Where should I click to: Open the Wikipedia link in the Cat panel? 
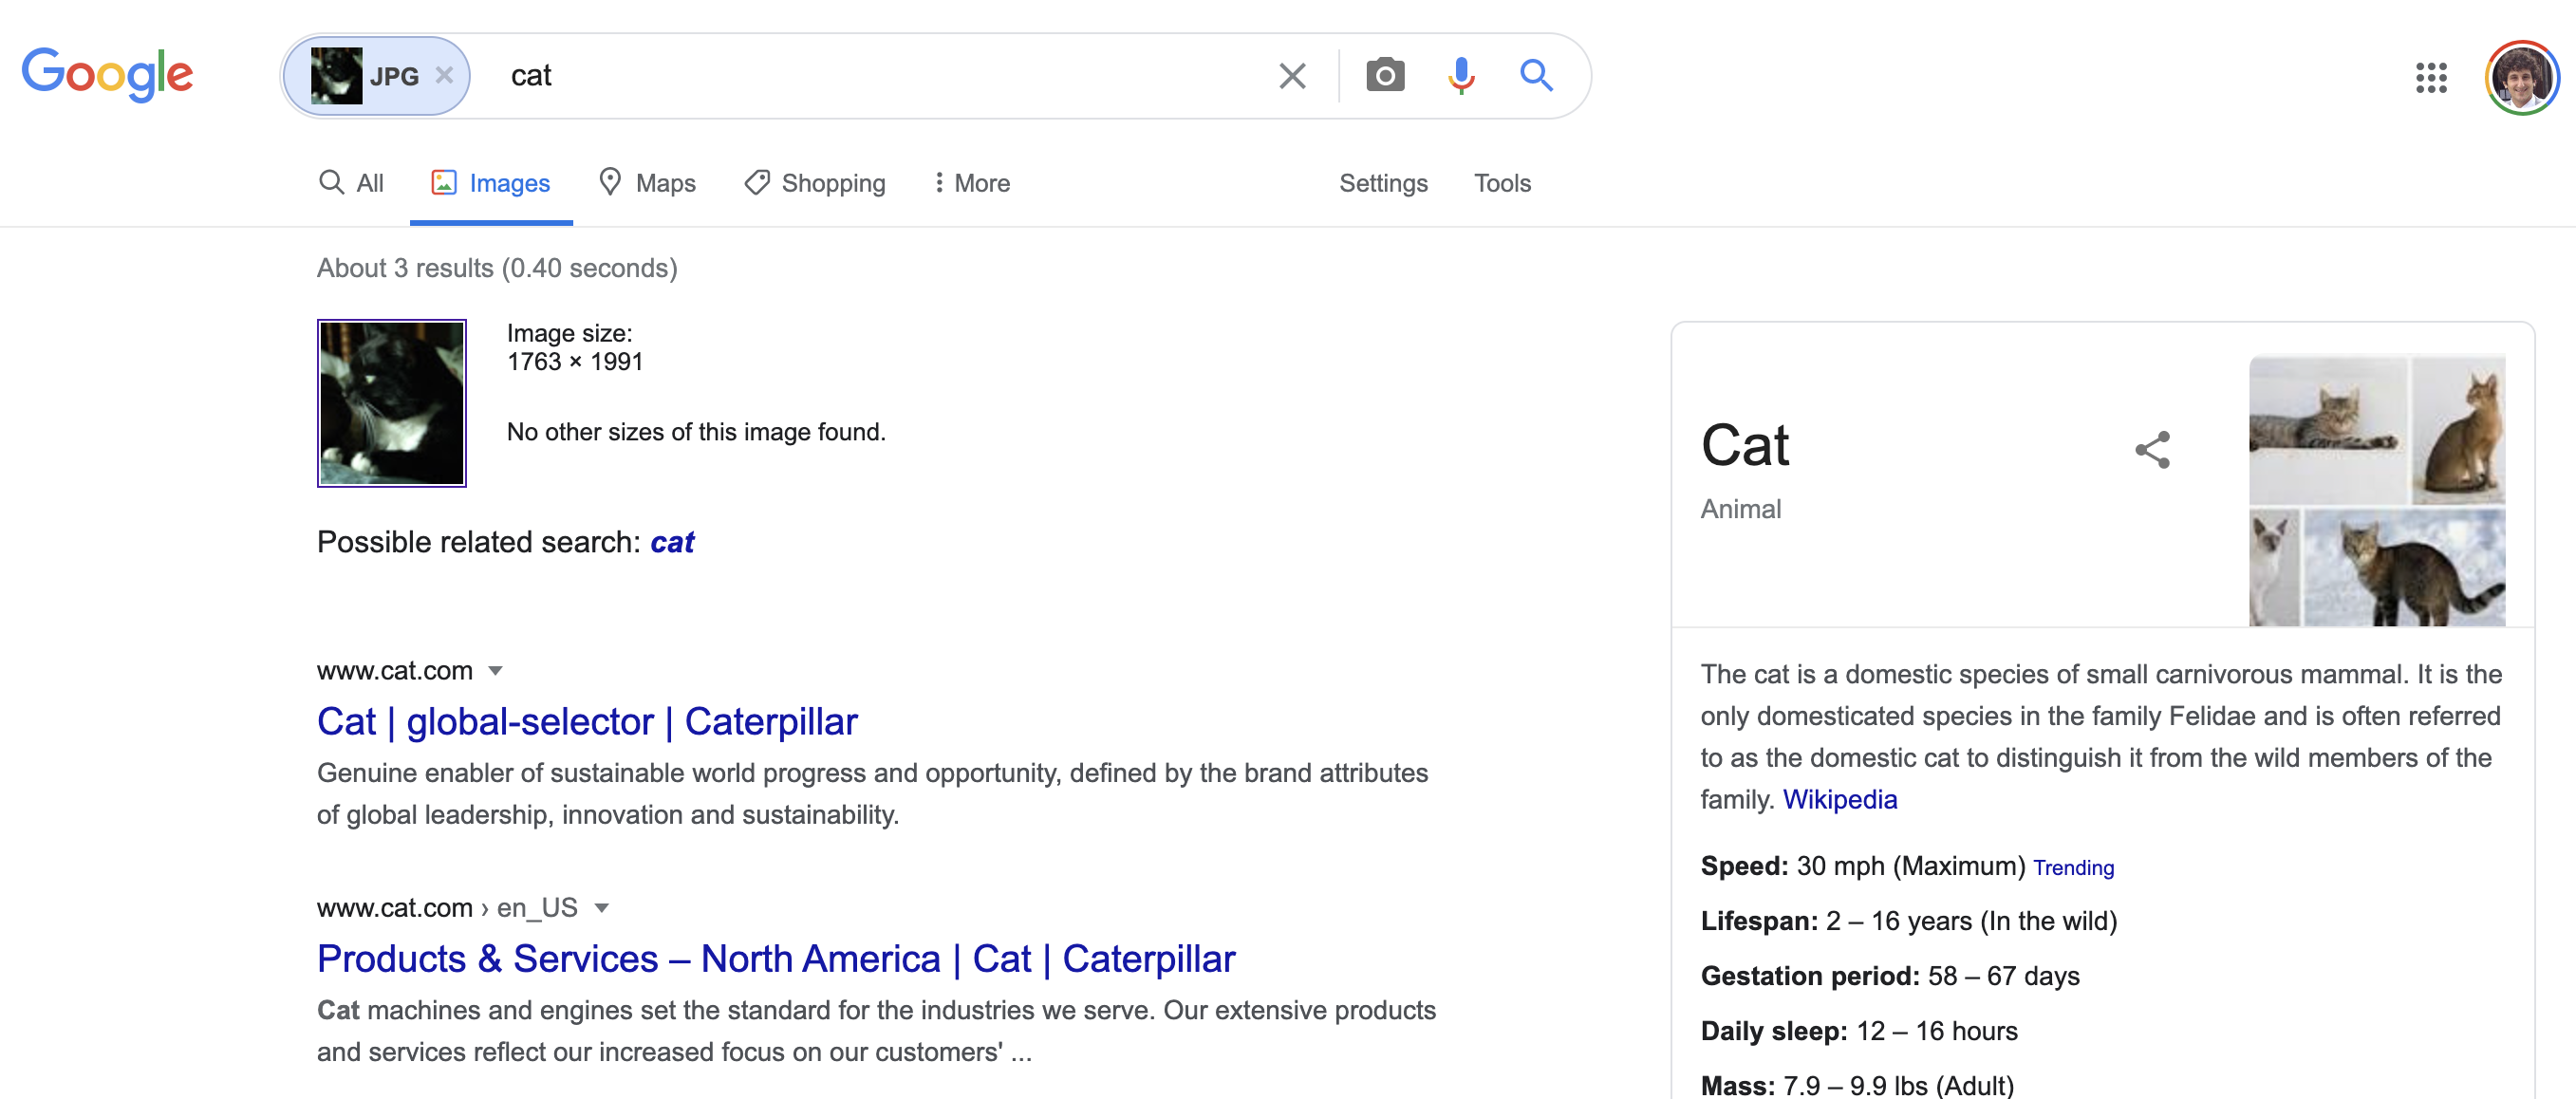click(1839, 799)
